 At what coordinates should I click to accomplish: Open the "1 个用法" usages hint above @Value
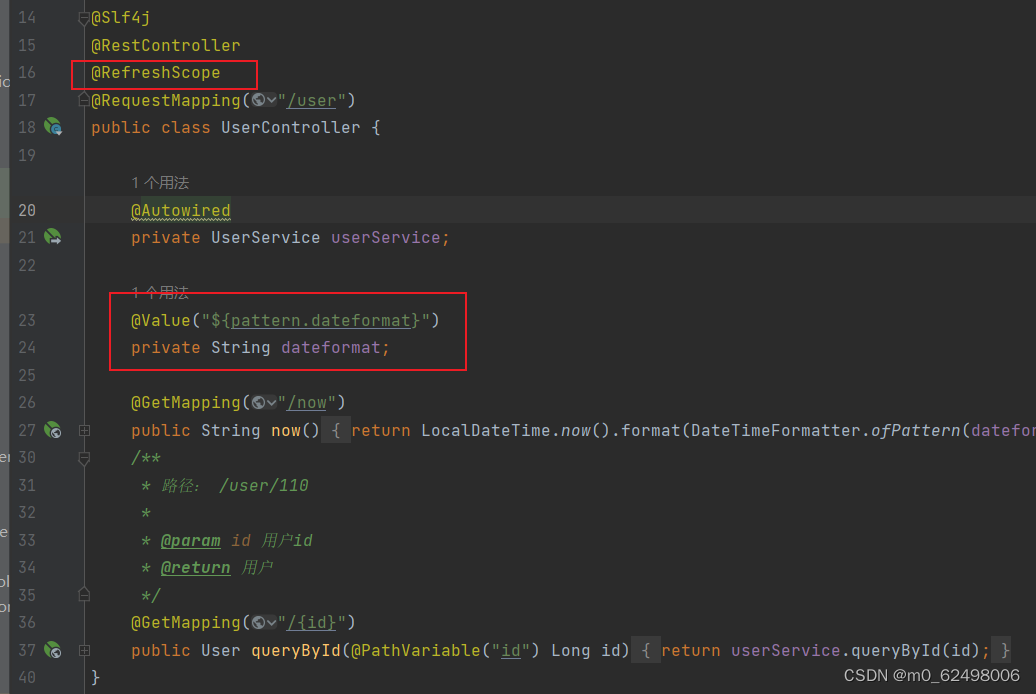[160, 291]
